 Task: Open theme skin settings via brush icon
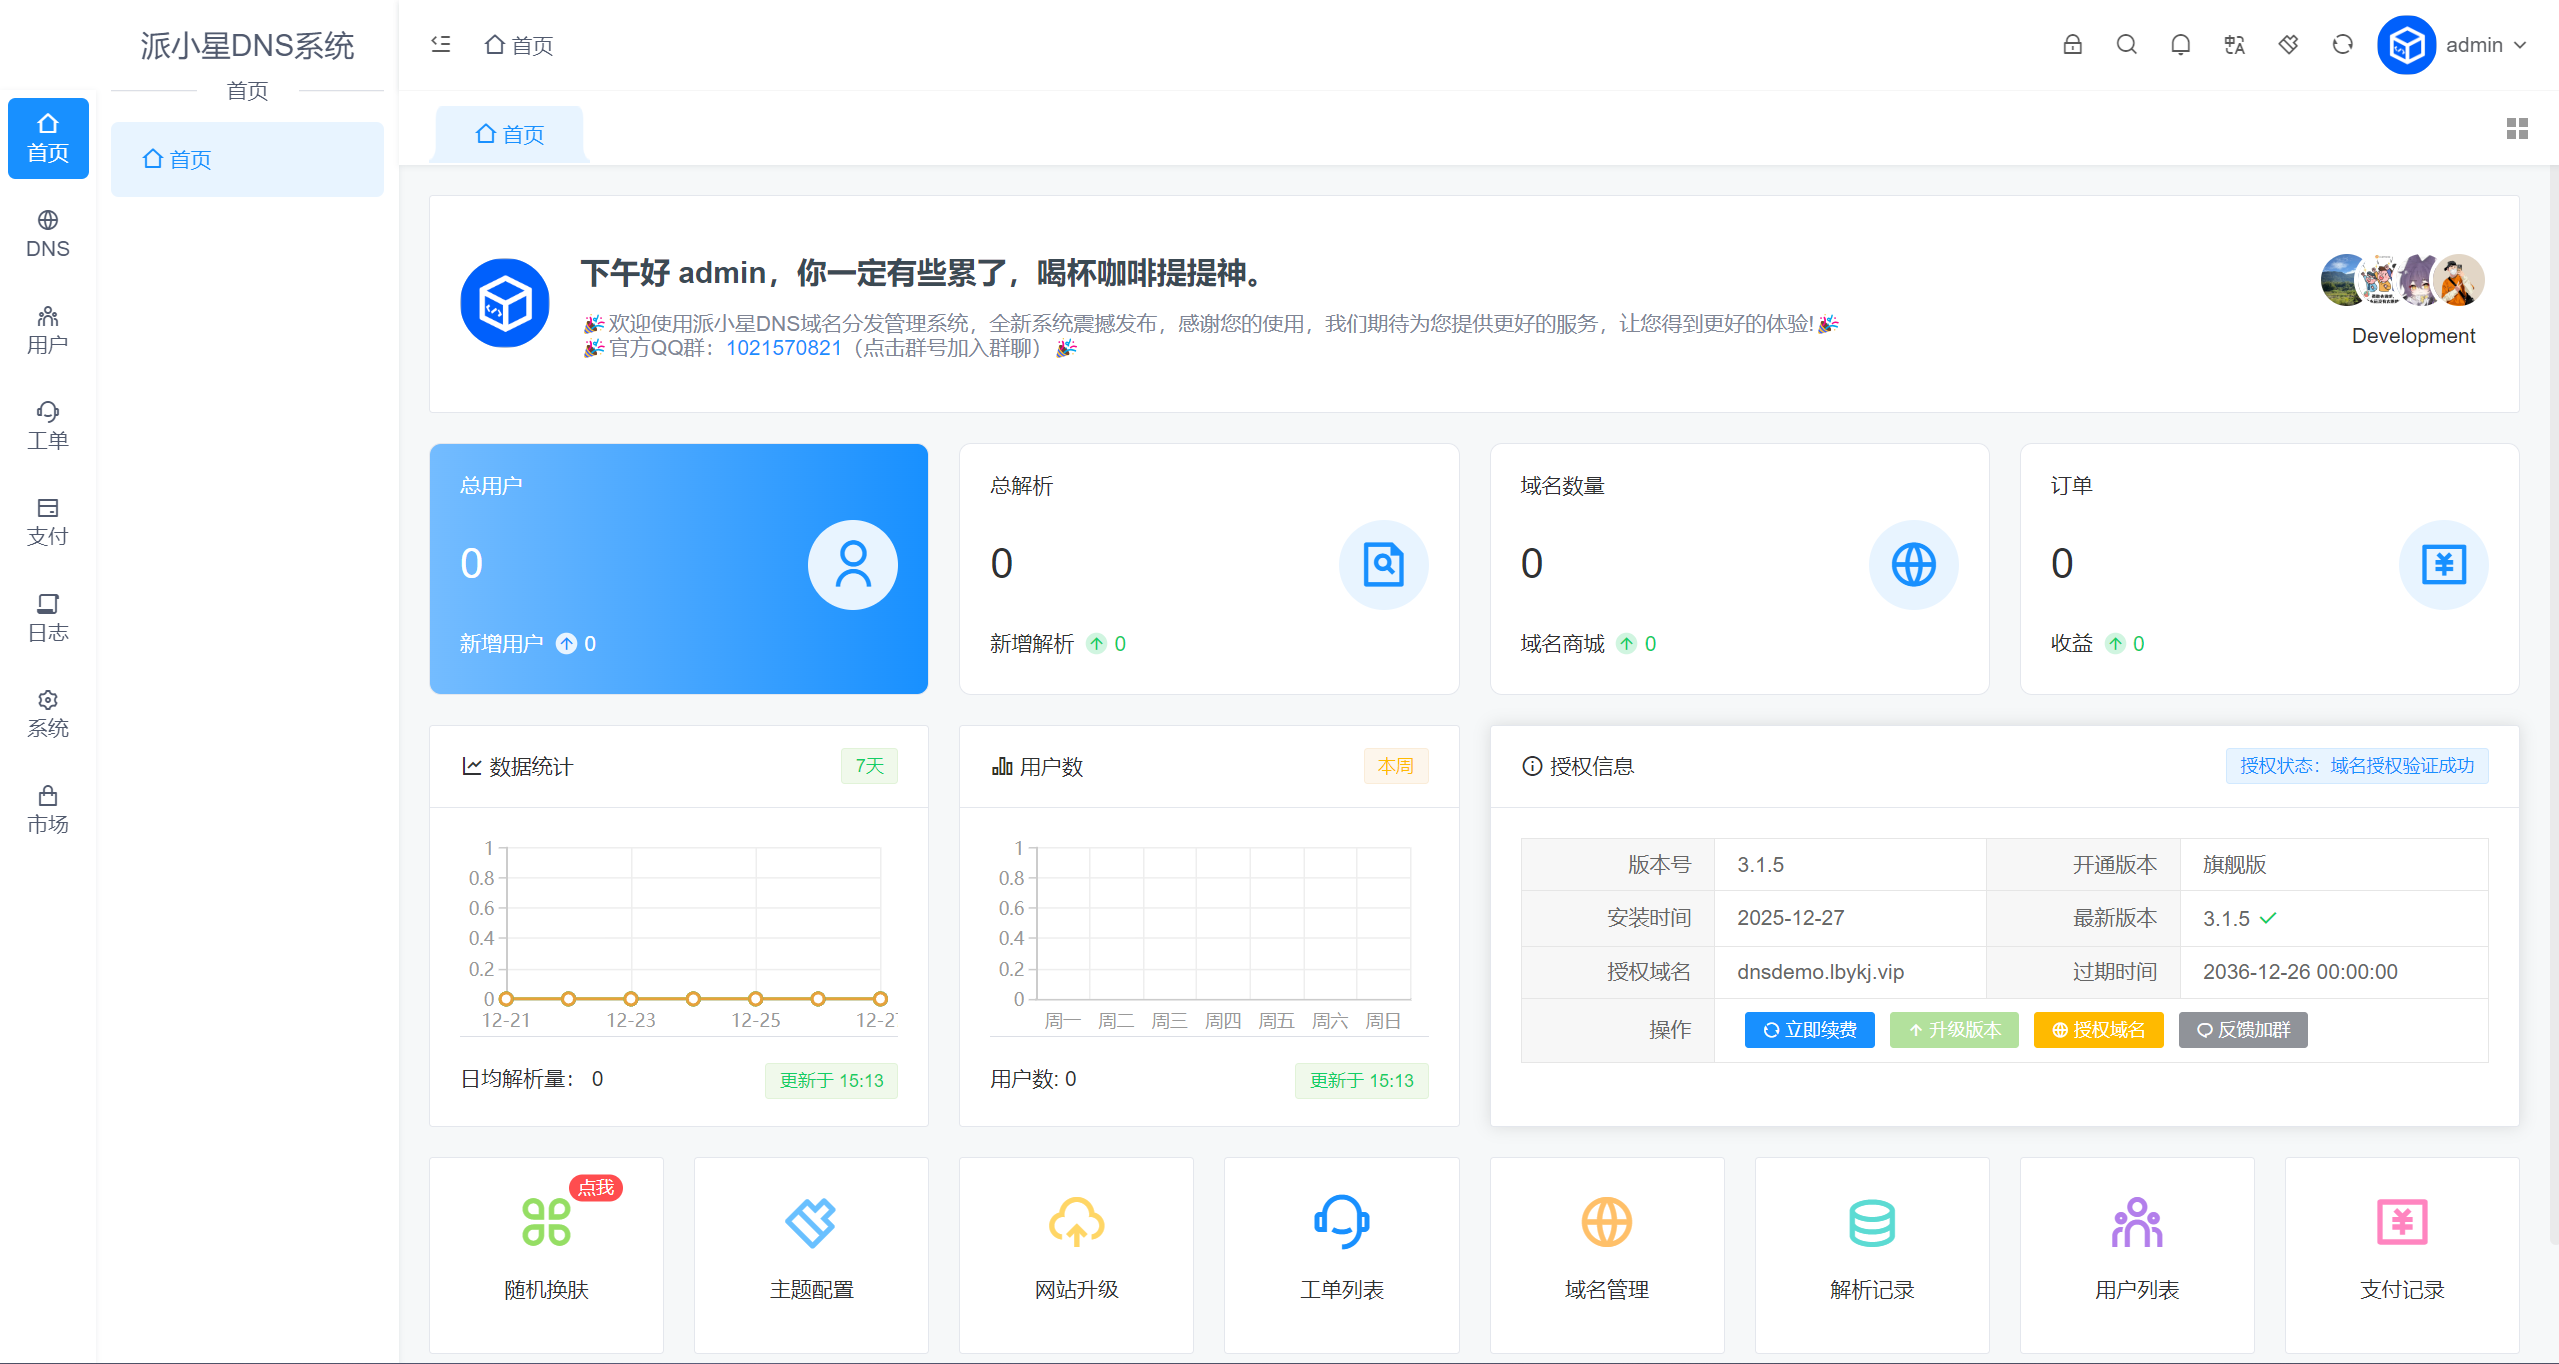(2288, 45)
